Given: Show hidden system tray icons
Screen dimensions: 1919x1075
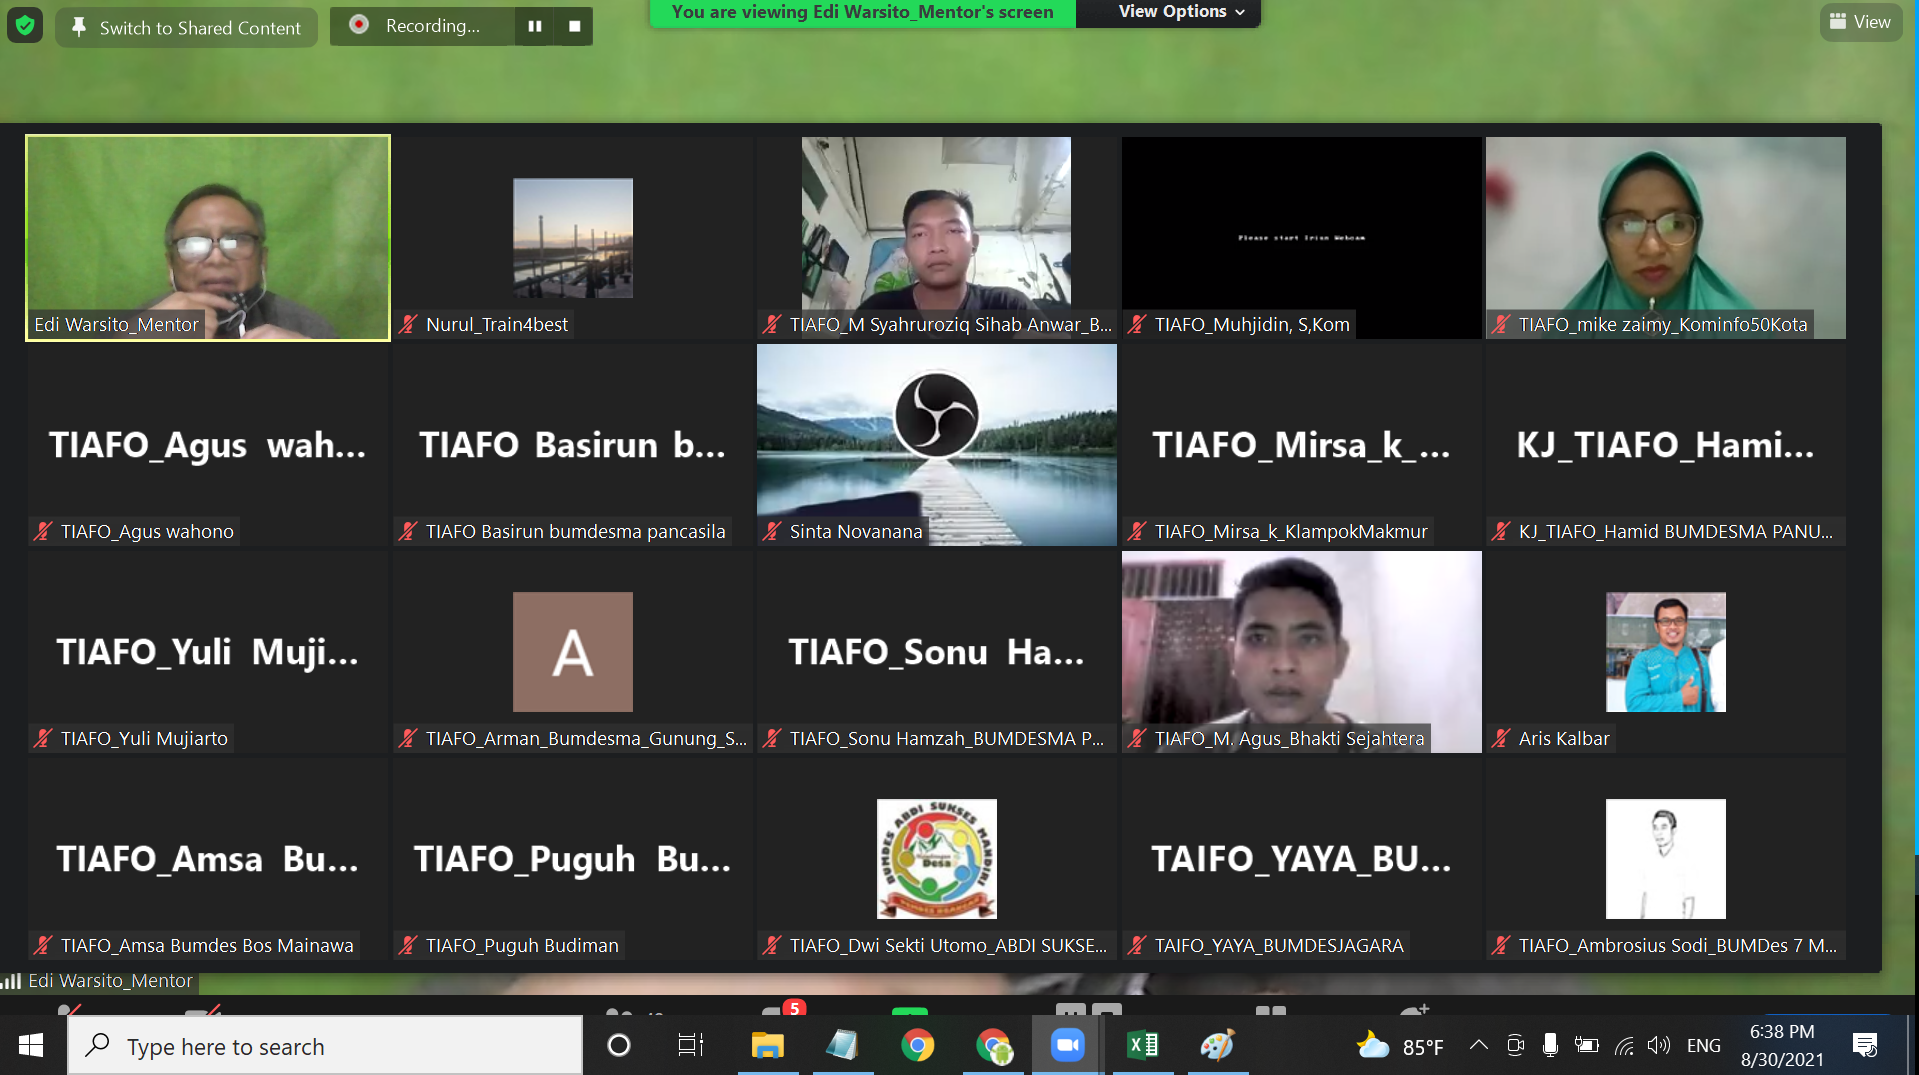Looking at the screenshot, I should point(1478,1046).
